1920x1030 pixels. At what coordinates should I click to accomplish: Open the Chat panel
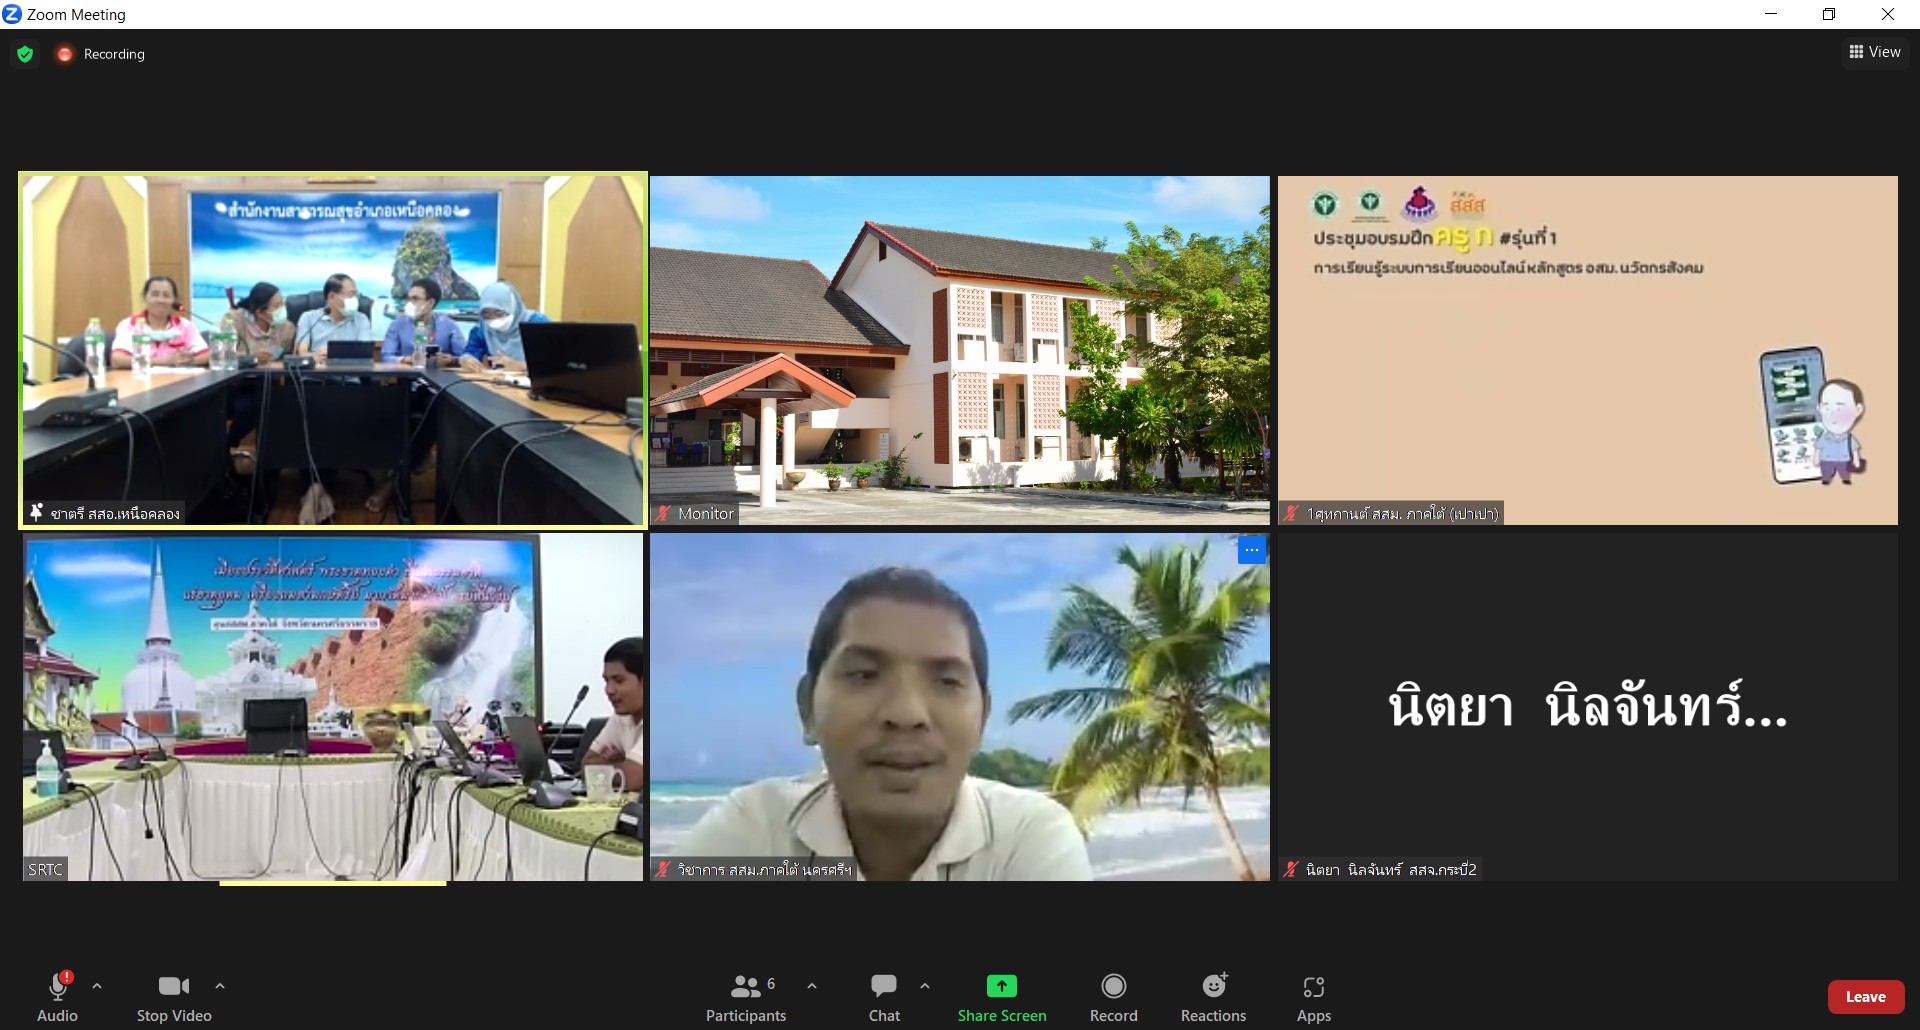click(x=884, y=998)
